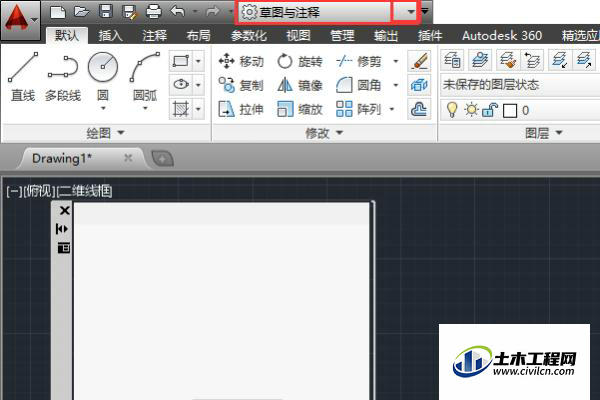Open the layer properties manager icon
Screen dimensions: 600x400
(452, 60)
